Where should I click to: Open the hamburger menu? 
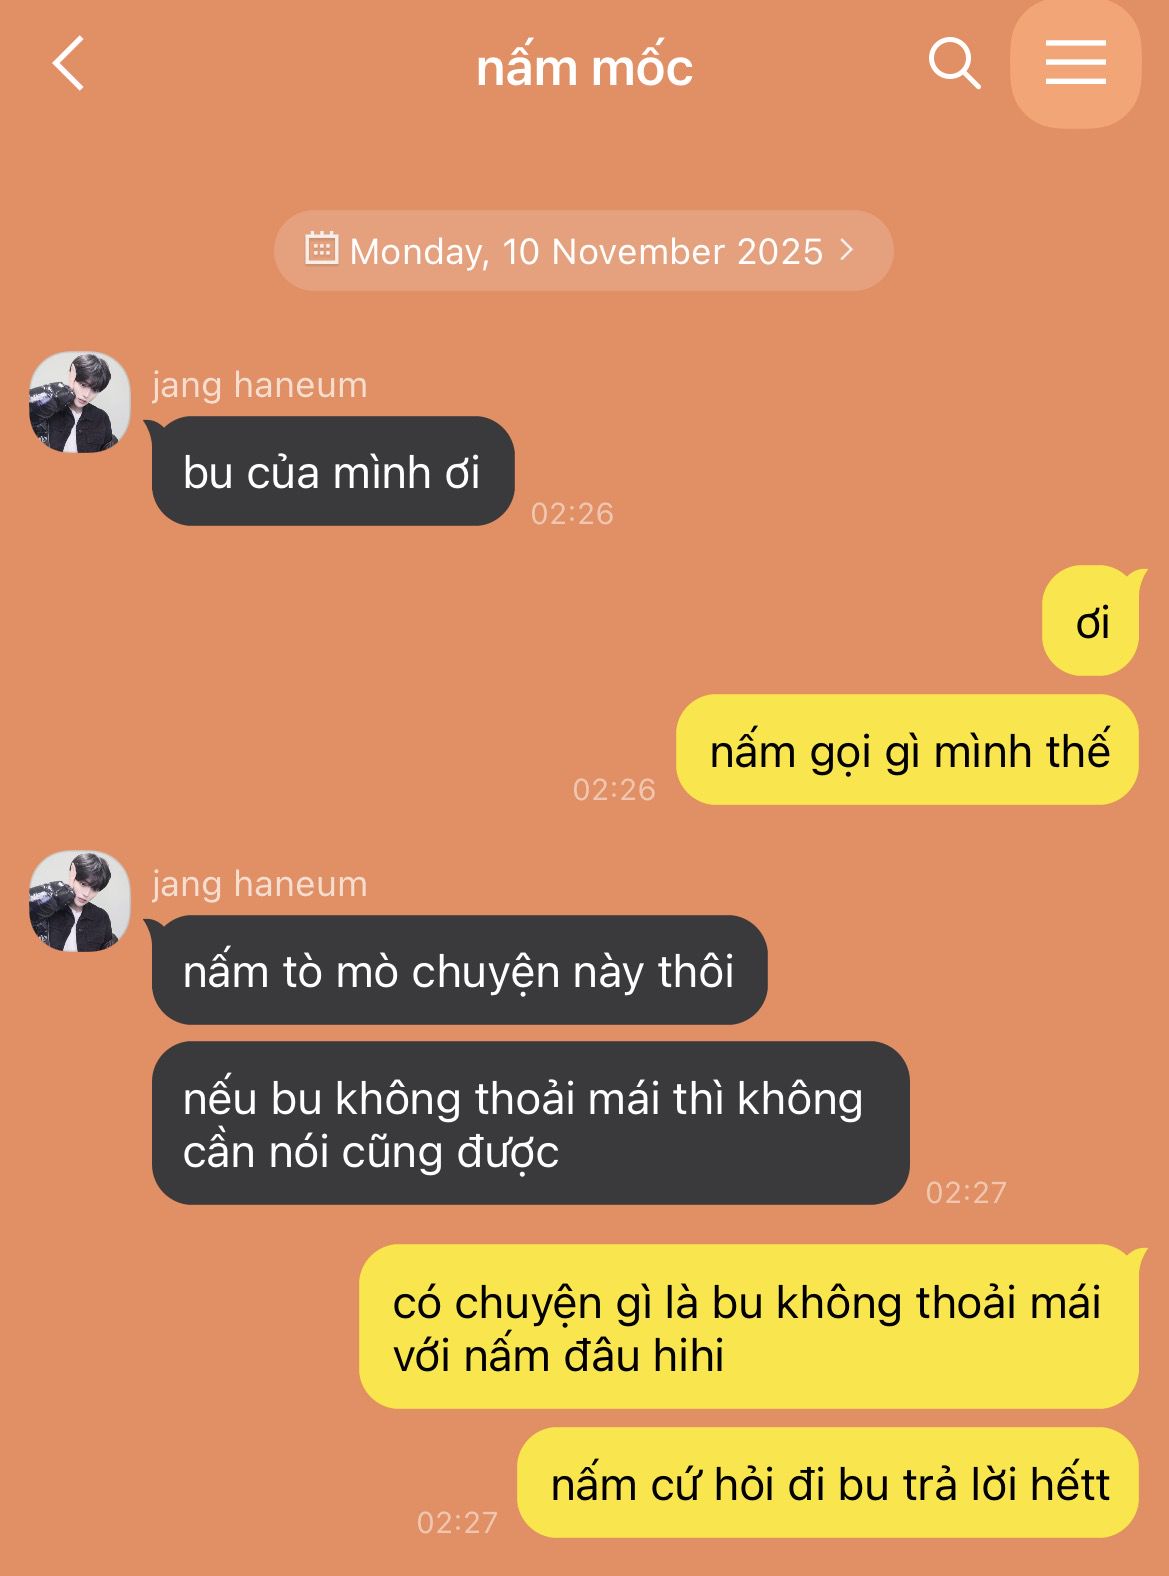(x=1076, y=63)
